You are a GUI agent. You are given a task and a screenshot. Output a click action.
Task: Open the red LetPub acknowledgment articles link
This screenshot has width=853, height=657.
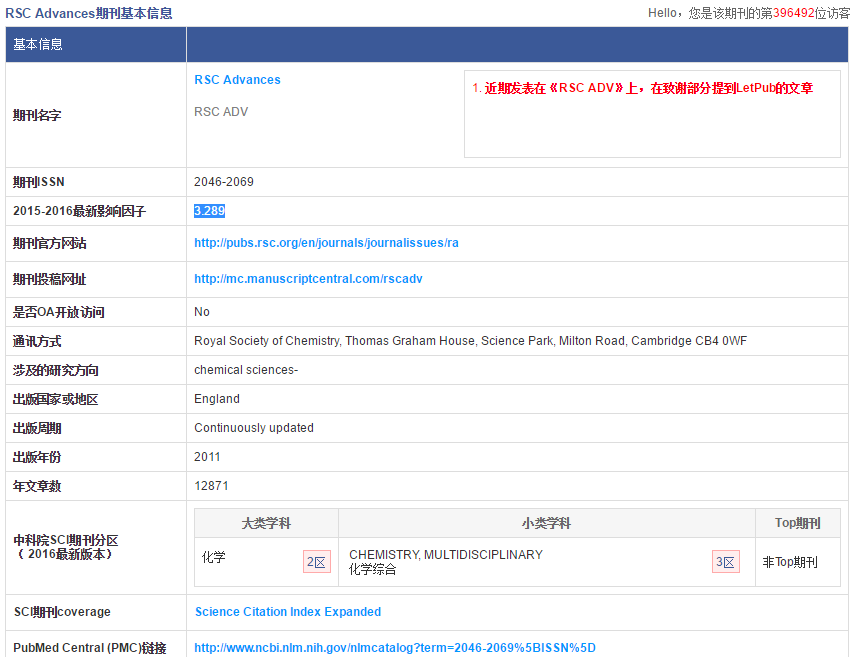(648, 88)
